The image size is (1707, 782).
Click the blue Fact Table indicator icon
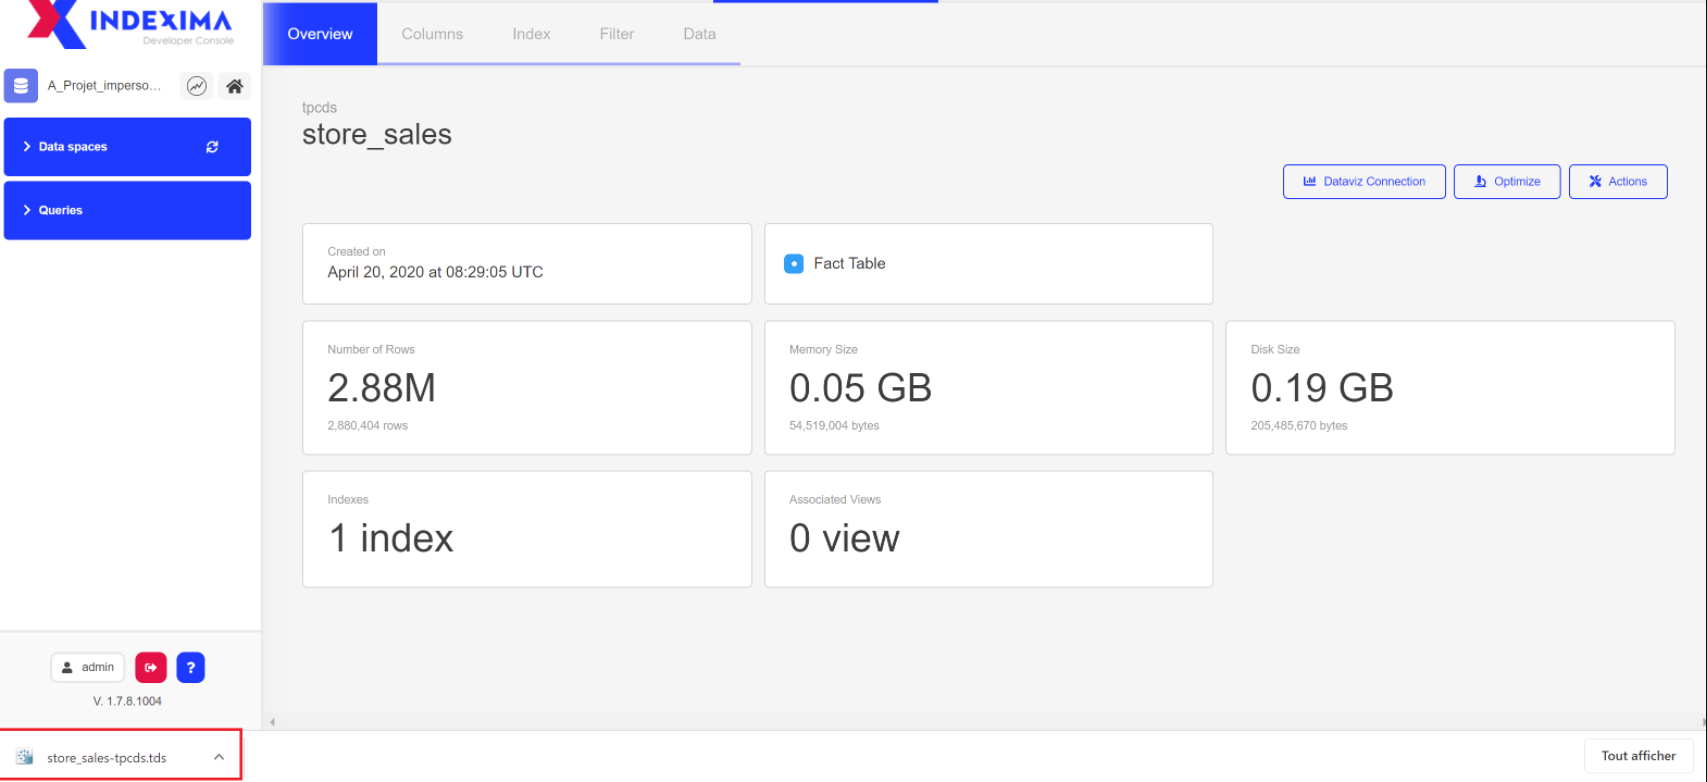[794, 264]
